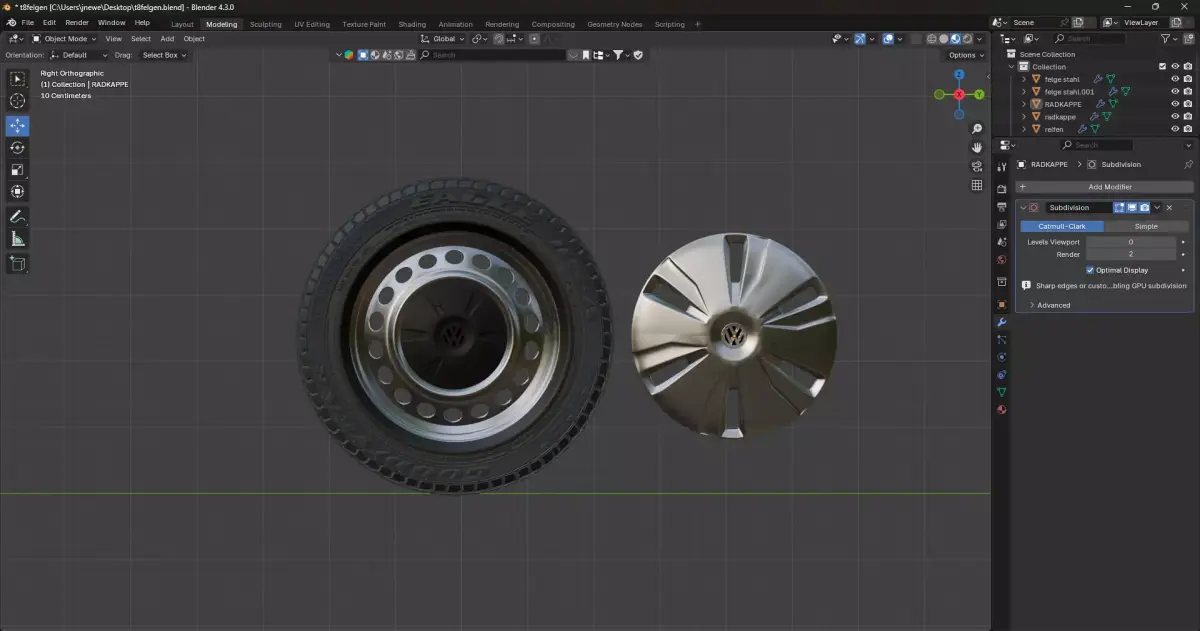Open the Drag Select Box dropdown

(164, 55)
